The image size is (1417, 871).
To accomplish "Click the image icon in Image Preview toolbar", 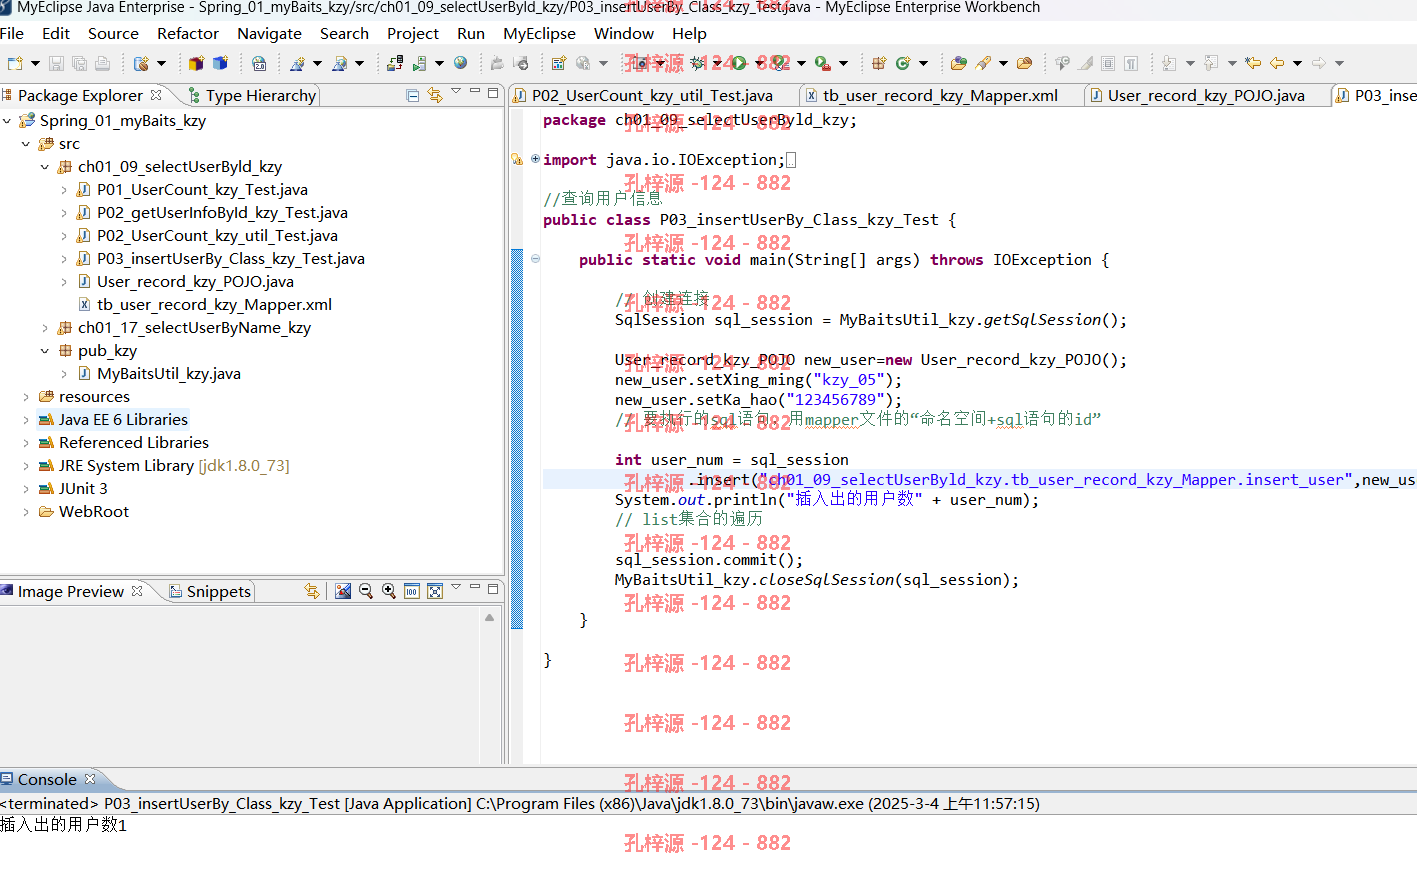I will pos(343,591).
